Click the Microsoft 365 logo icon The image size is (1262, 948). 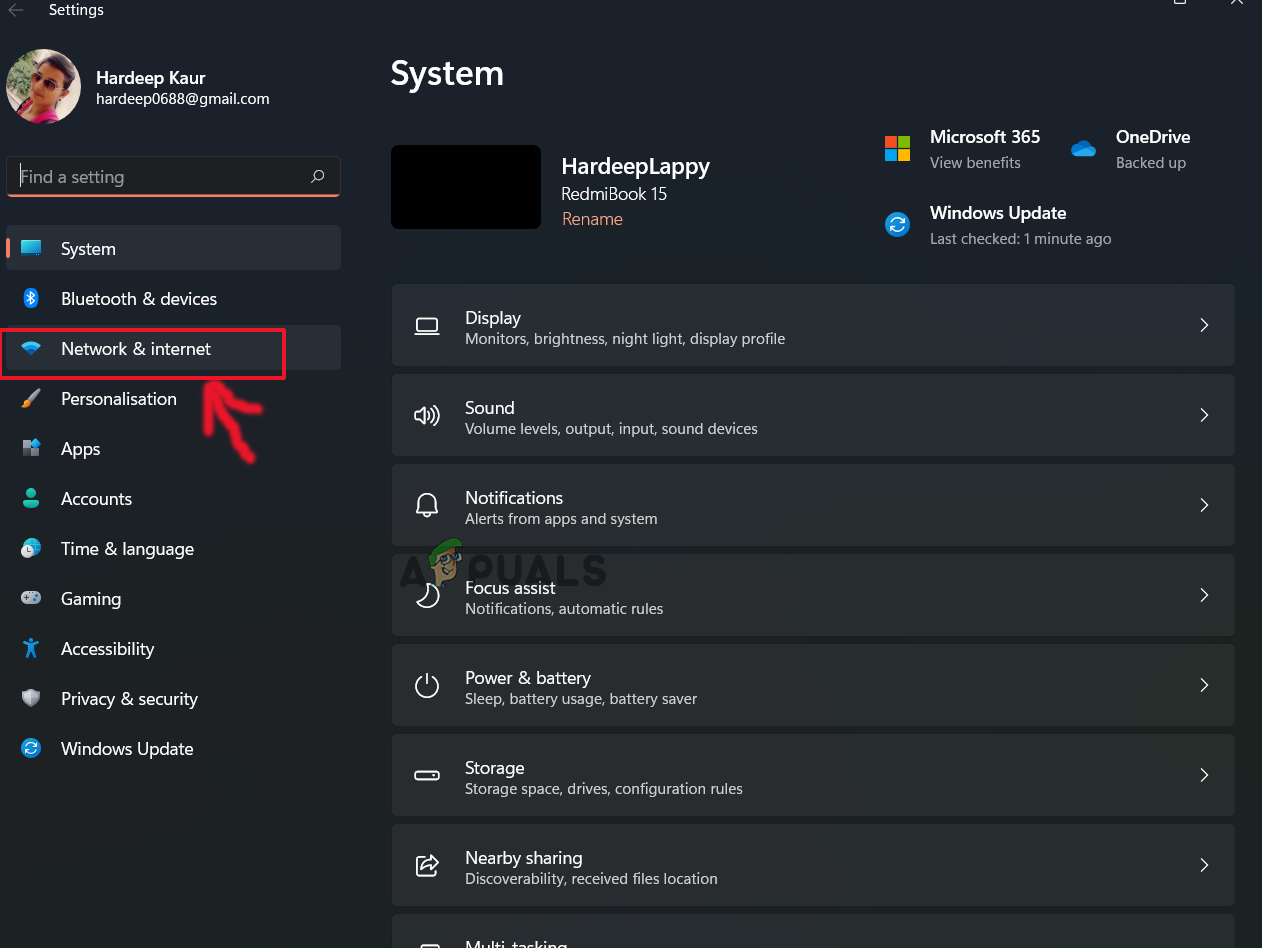point(897,149)
